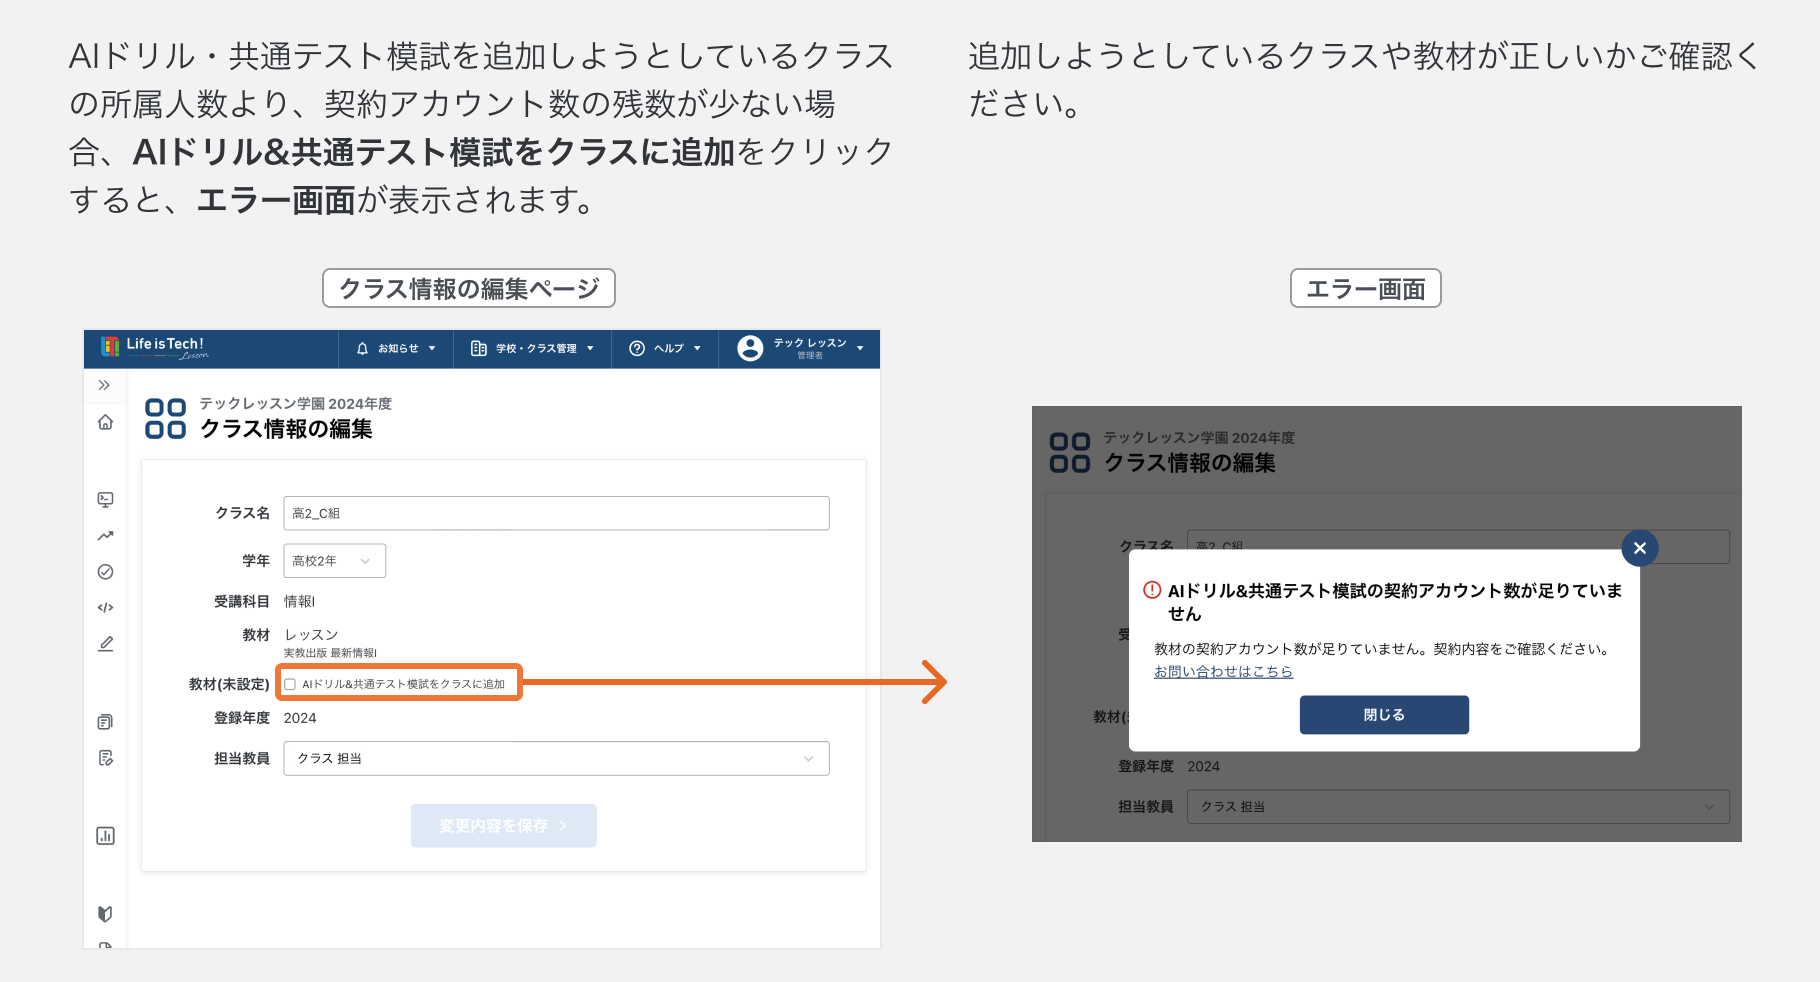Click the 閉じる button in error dialog
1820x982 pixels.
coord(1384,715)
